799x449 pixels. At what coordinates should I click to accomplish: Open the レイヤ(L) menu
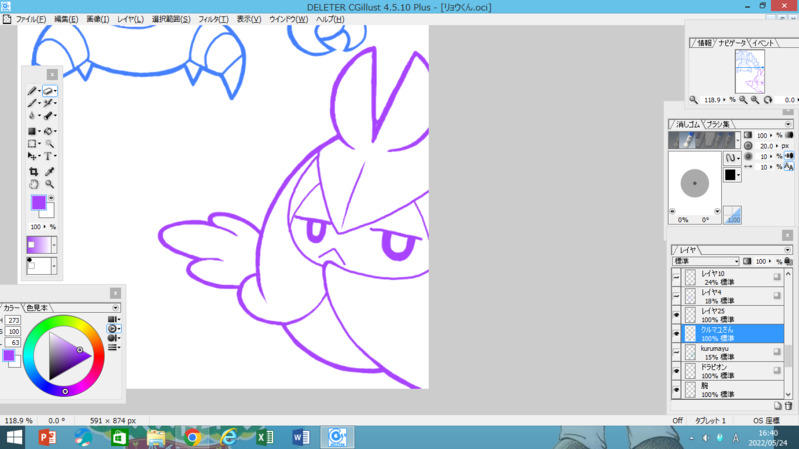tap(130, 19)
